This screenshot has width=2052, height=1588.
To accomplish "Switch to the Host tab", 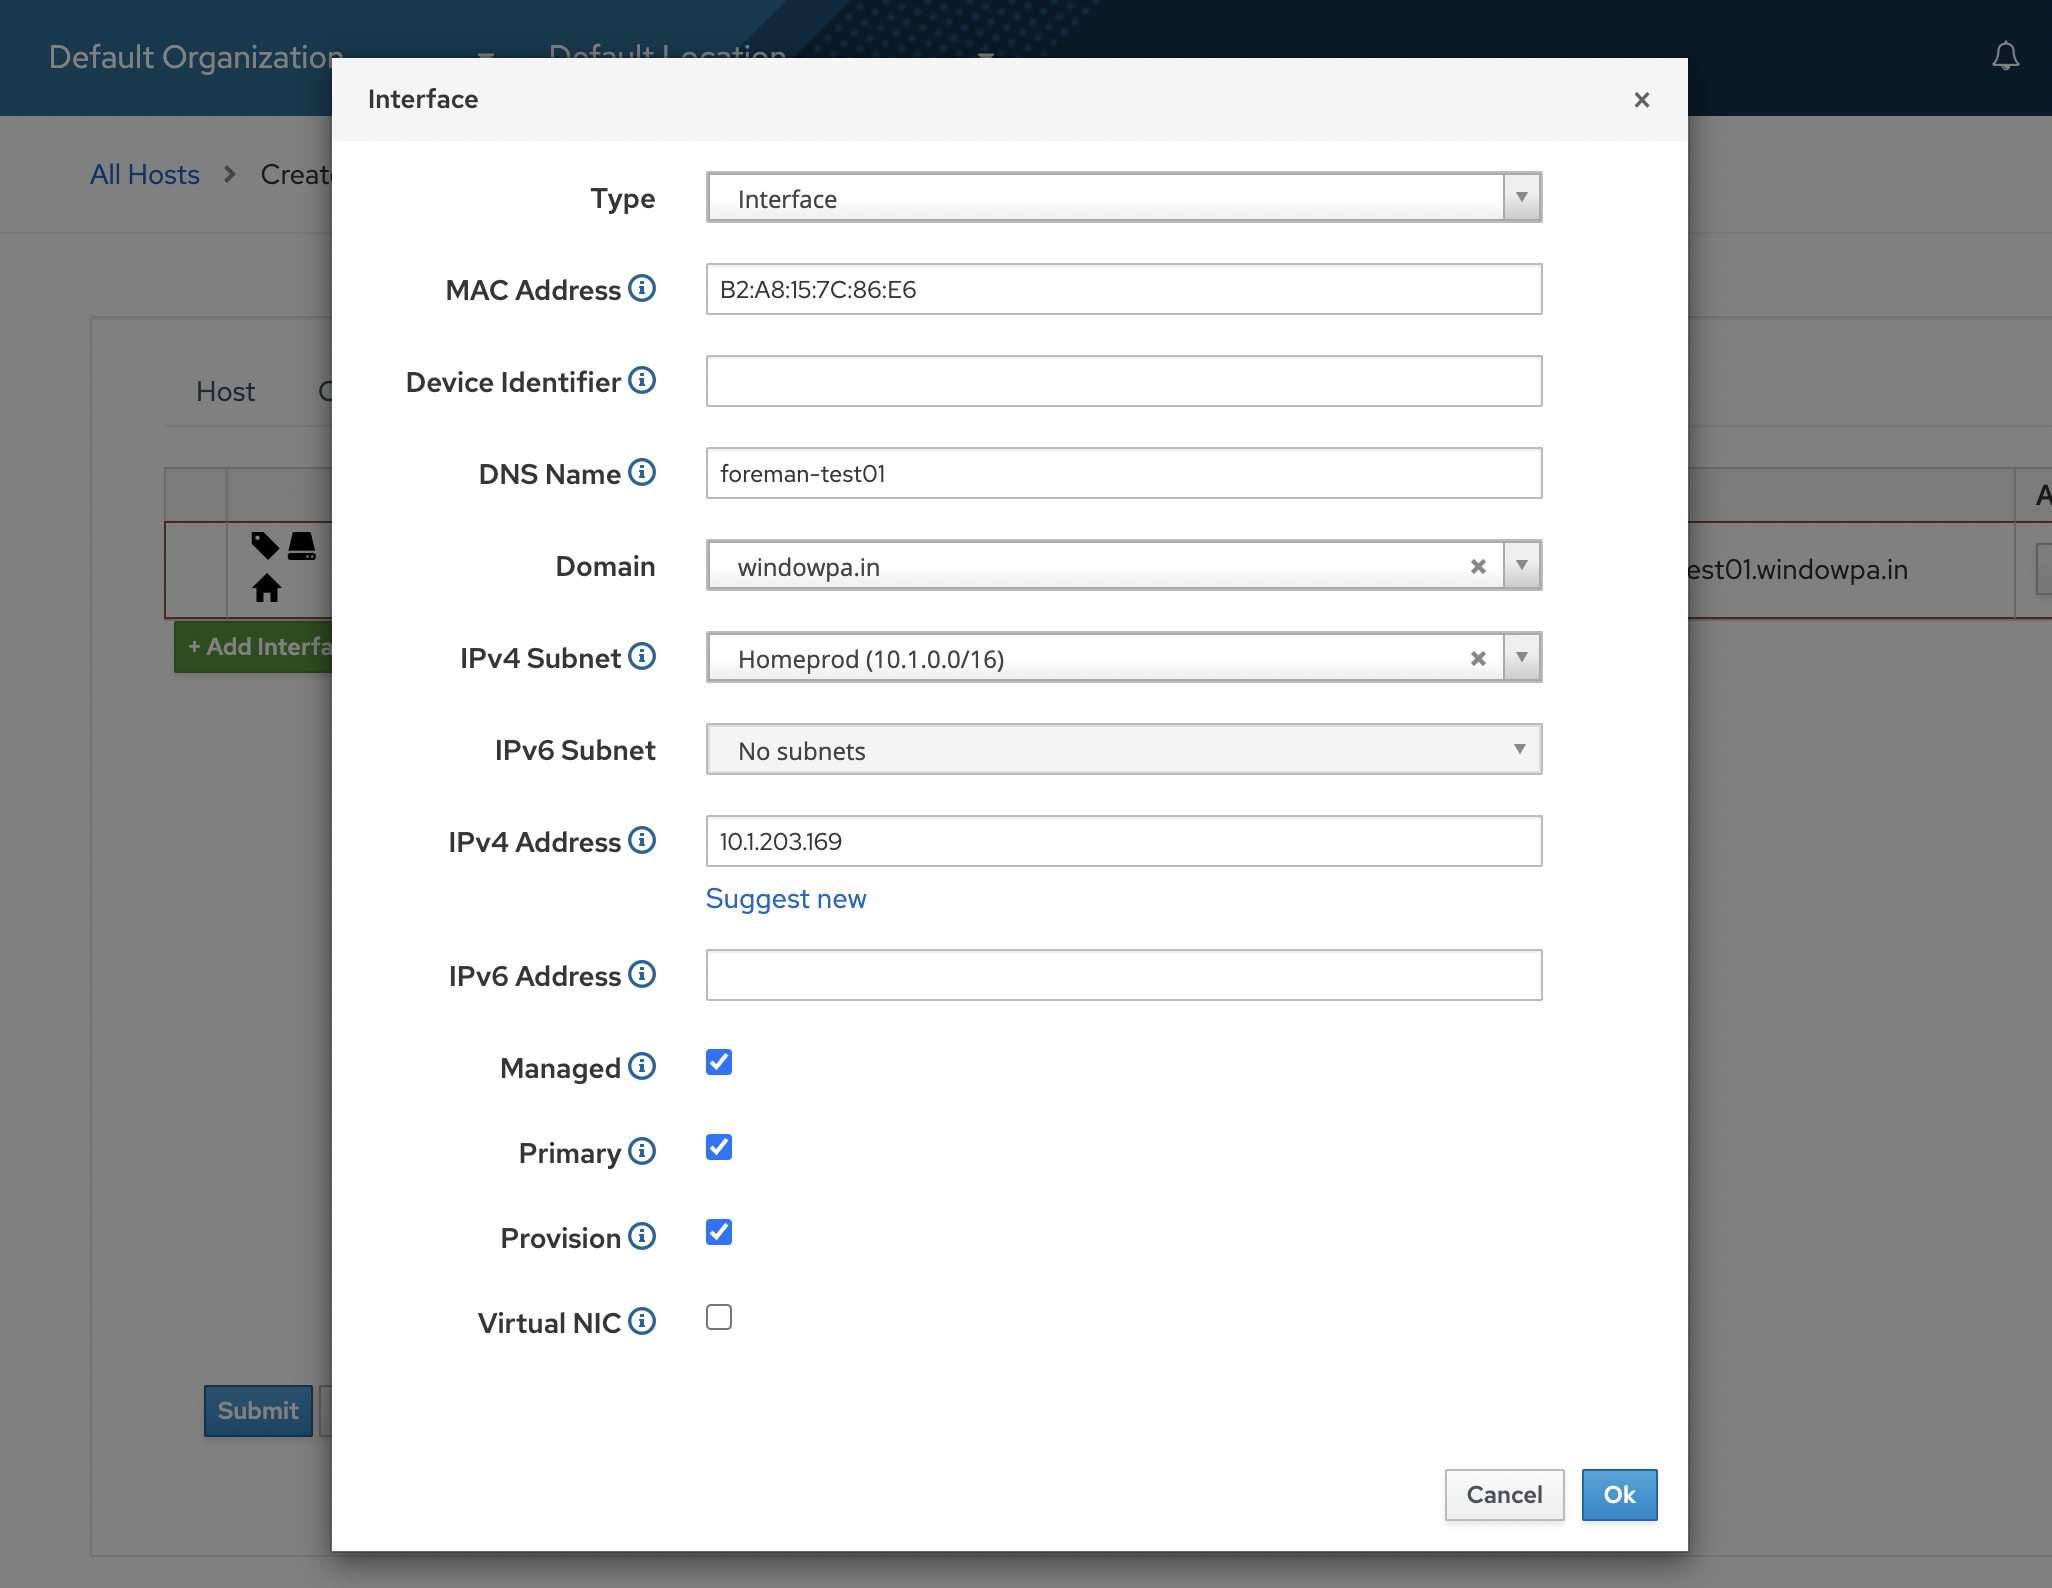I will pos(225,391).
